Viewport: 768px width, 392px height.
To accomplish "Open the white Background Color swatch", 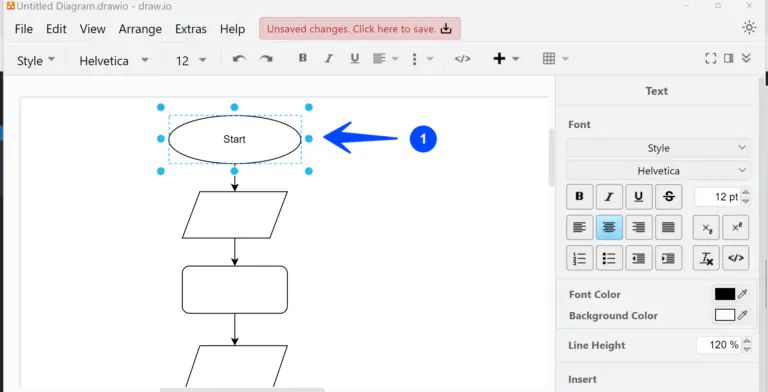I will [x=724, y=315].
